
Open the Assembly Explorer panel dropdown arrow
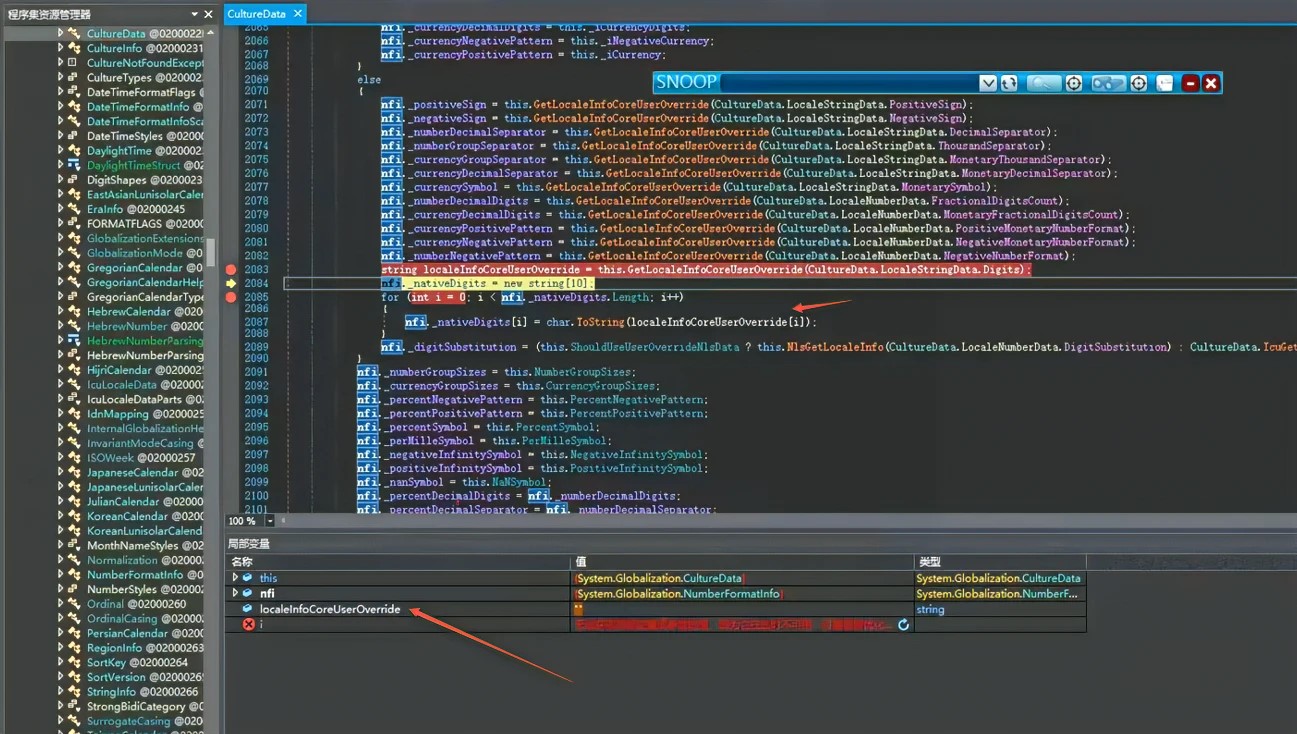click(x=193, y=14)
